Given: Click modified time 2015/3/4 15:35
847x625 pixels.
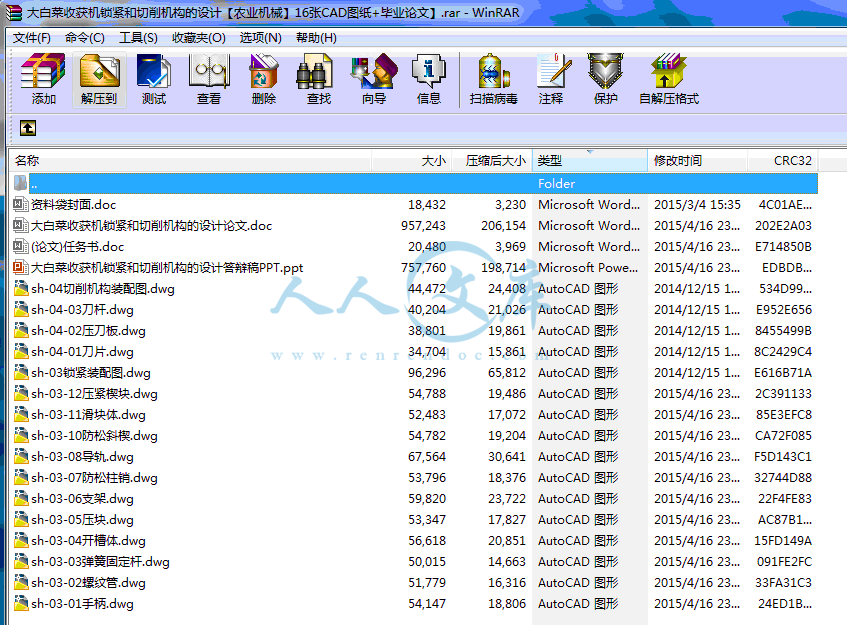Looking at the screenshot, I should 697,204.
